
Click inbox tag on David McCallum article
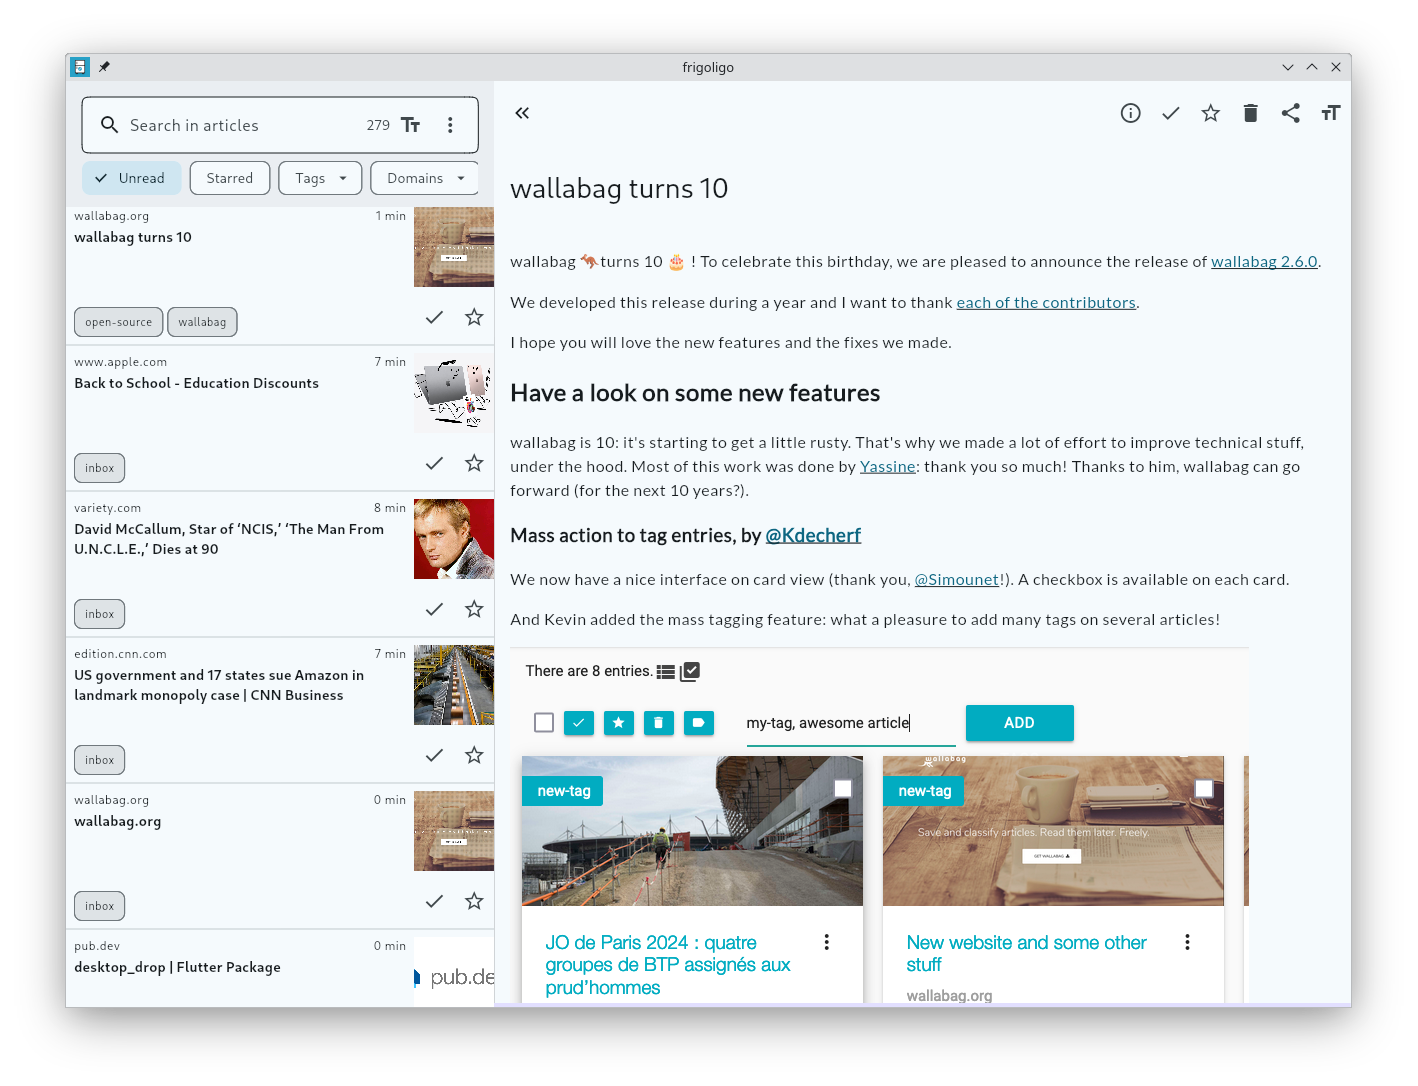100,614
